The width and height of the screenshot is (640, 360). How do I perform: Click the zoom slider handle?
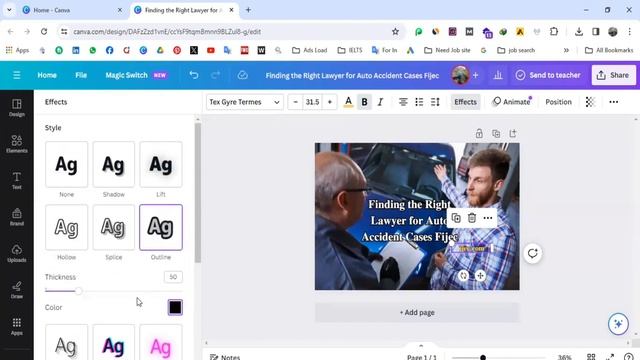[483, 358]
